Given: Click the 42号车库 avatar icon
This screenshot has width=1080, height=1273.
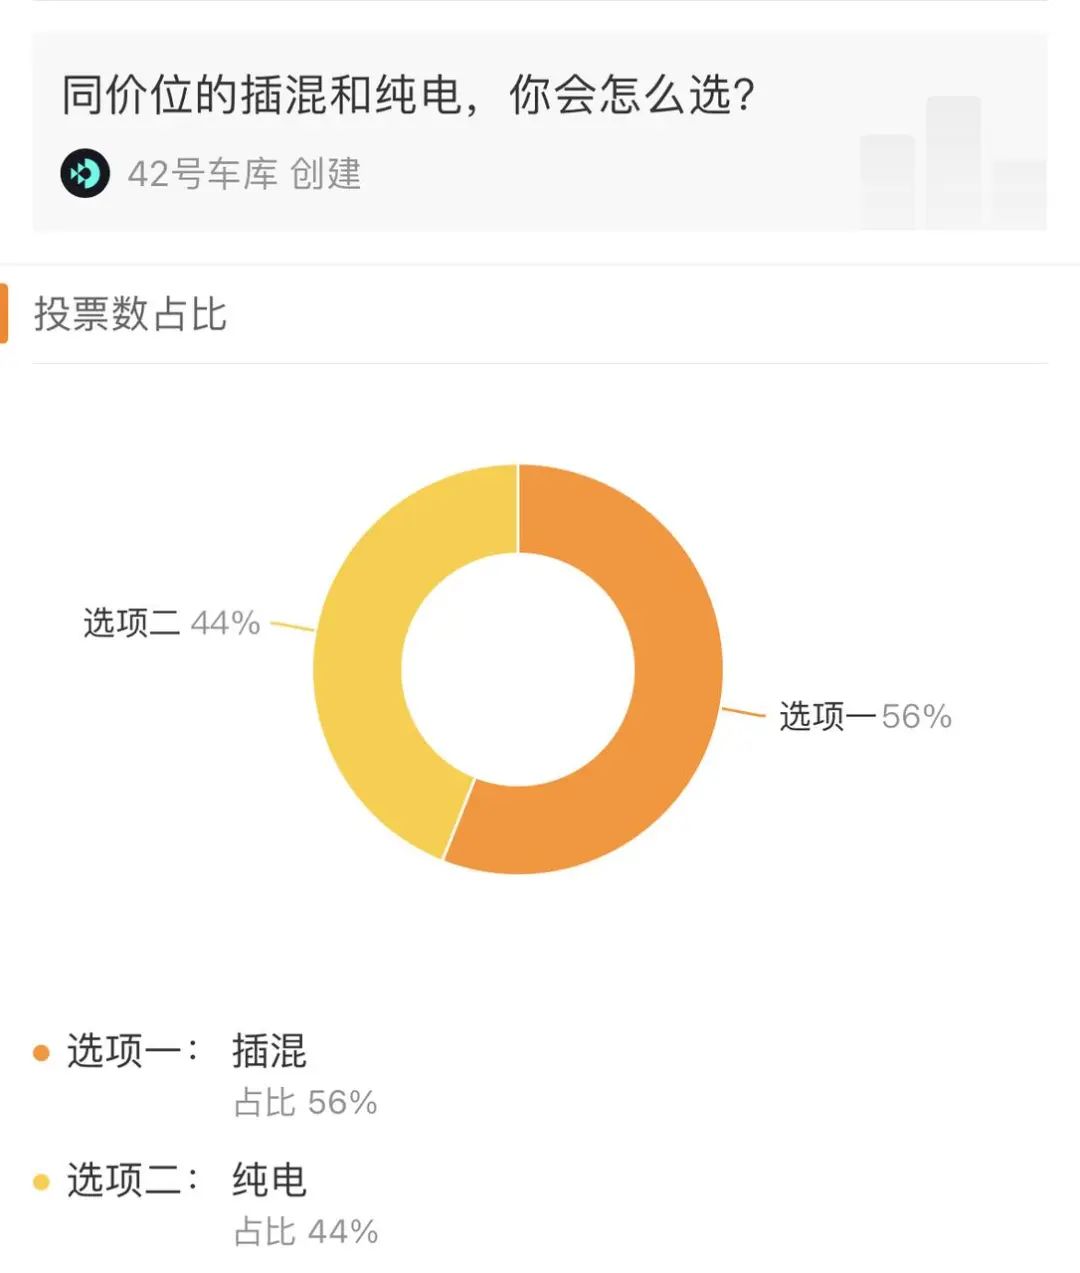Looking at the screenshot, I should [x=85, y=174].
